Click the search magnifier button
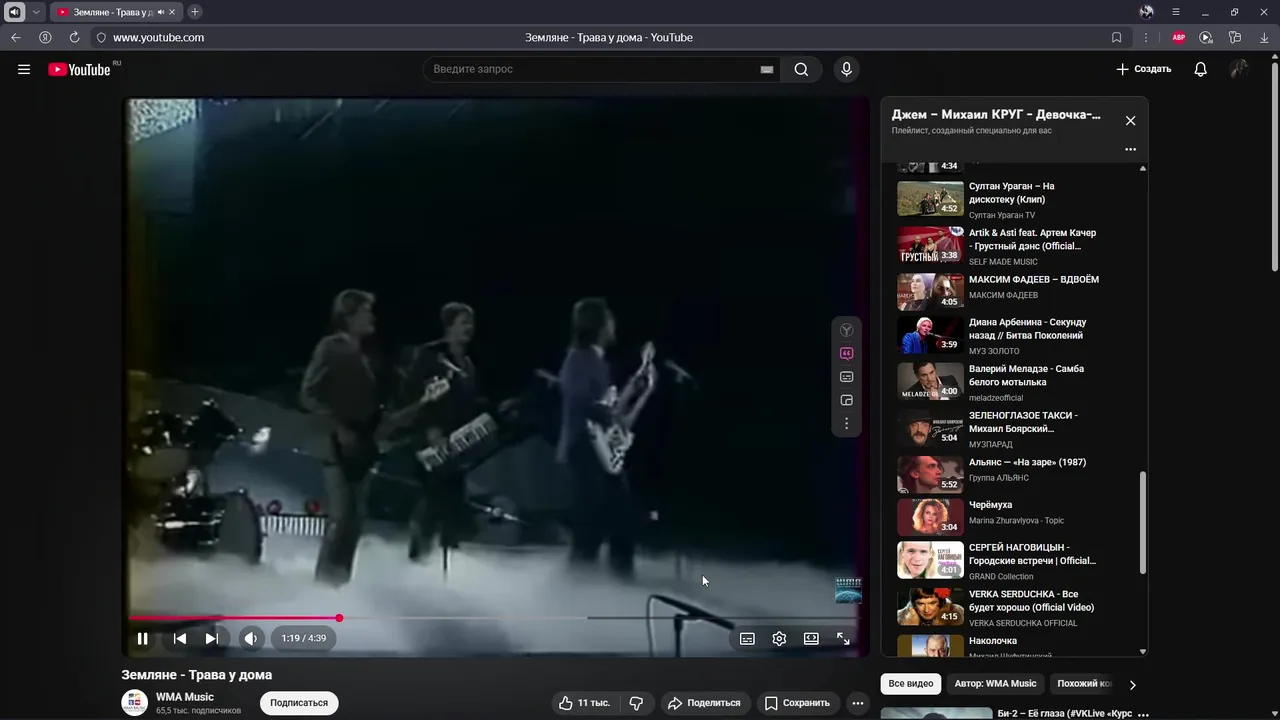This screenshot has width=1280, height=720. (801, 69)
